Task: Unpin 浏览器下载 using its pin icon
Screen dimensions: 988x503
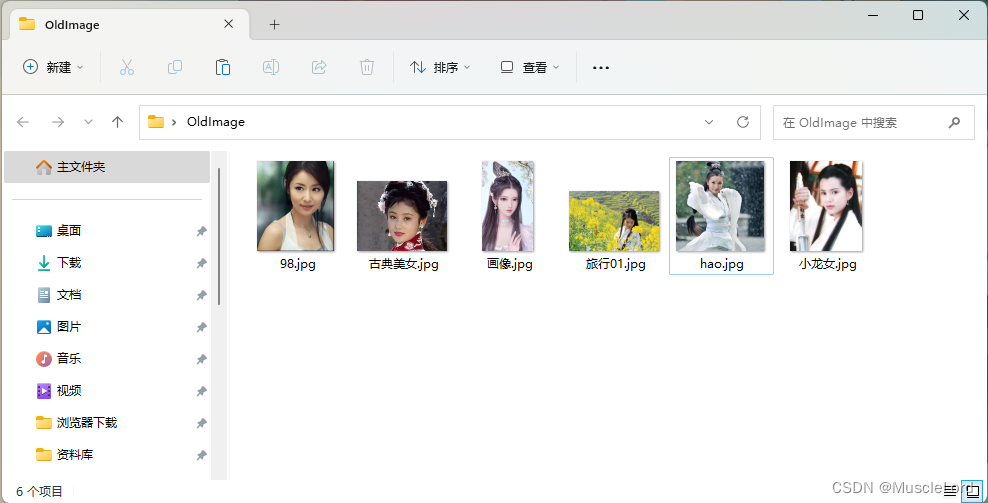Action: coord(201,423)
